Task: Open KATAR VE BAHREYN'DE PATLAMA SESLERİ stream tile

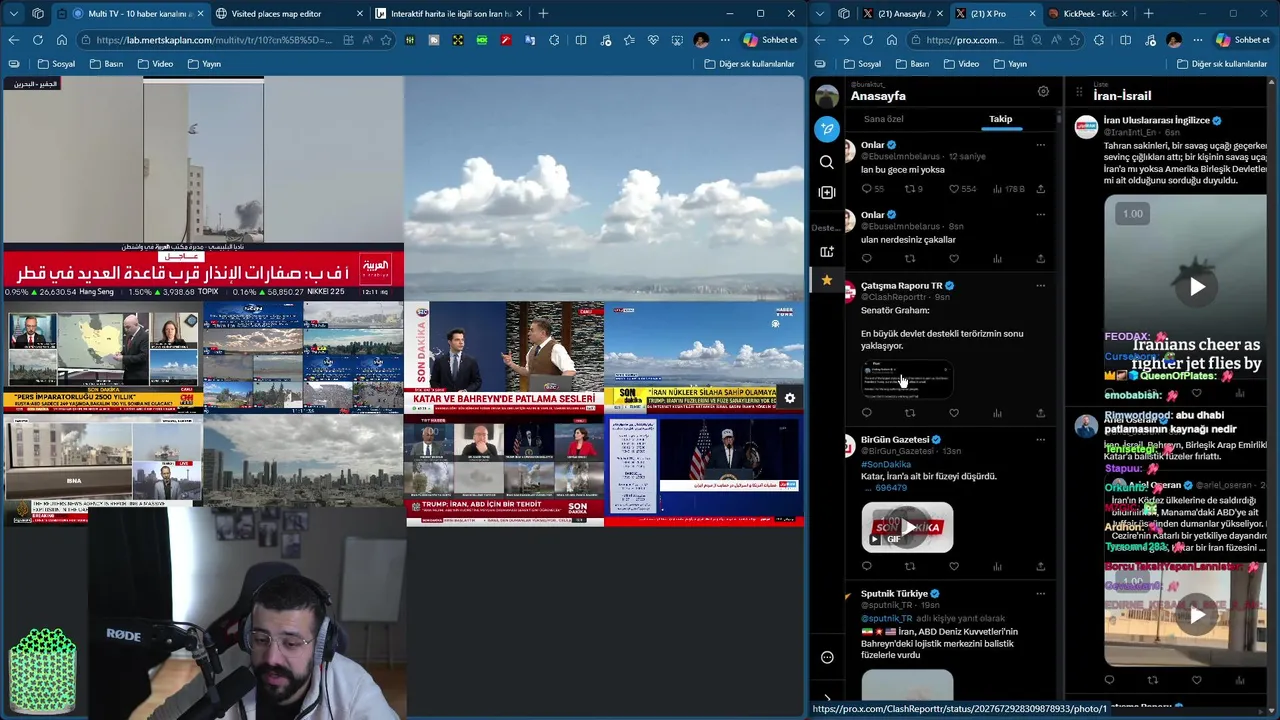Action: click(504, 357)
